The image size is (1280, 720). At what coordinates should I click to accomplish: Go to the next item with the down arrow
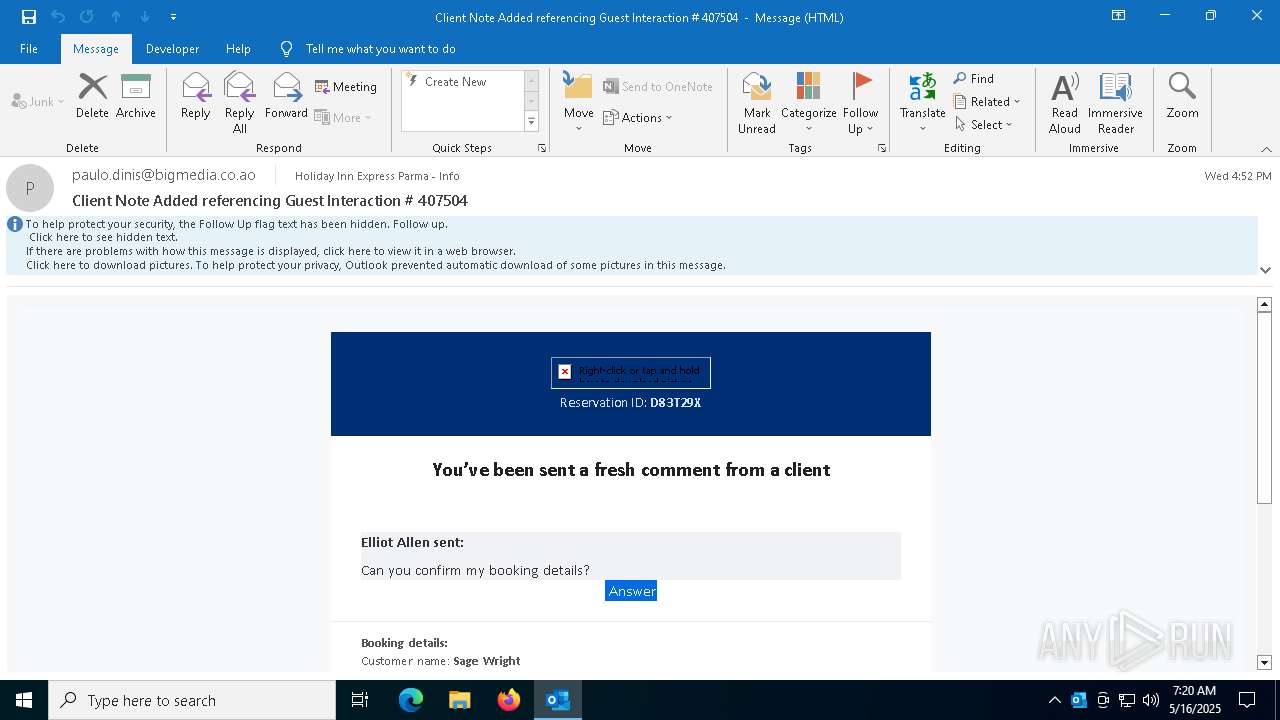(x=145, y=17)
